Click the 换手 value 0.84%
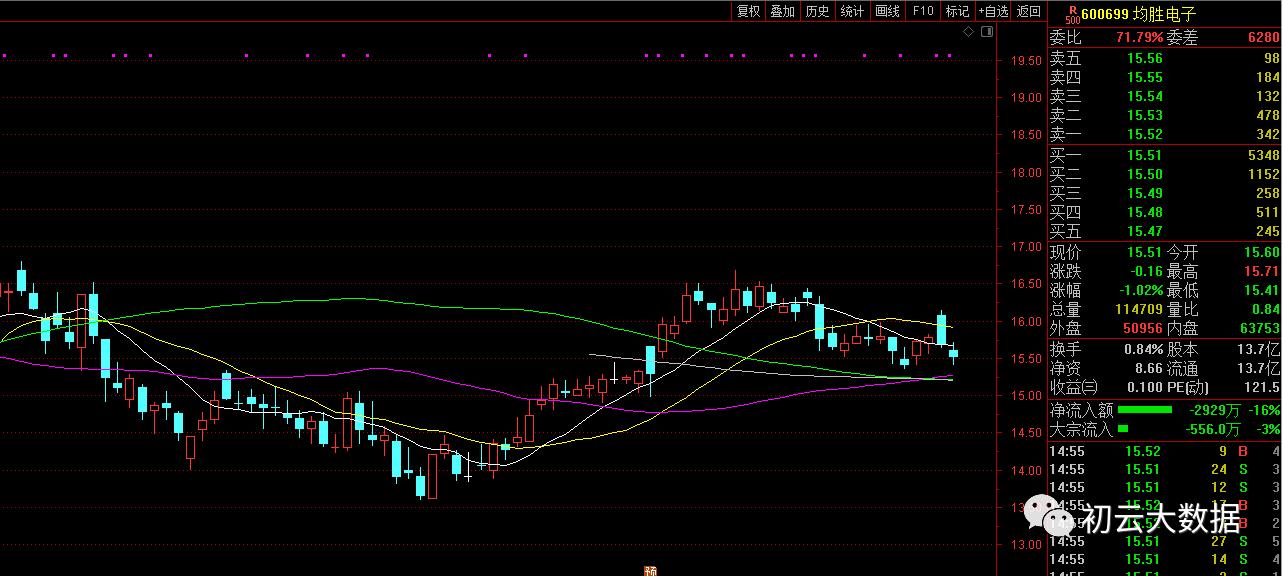The height and width of the screenshot is (576, 1283). tap(1142, 350)
